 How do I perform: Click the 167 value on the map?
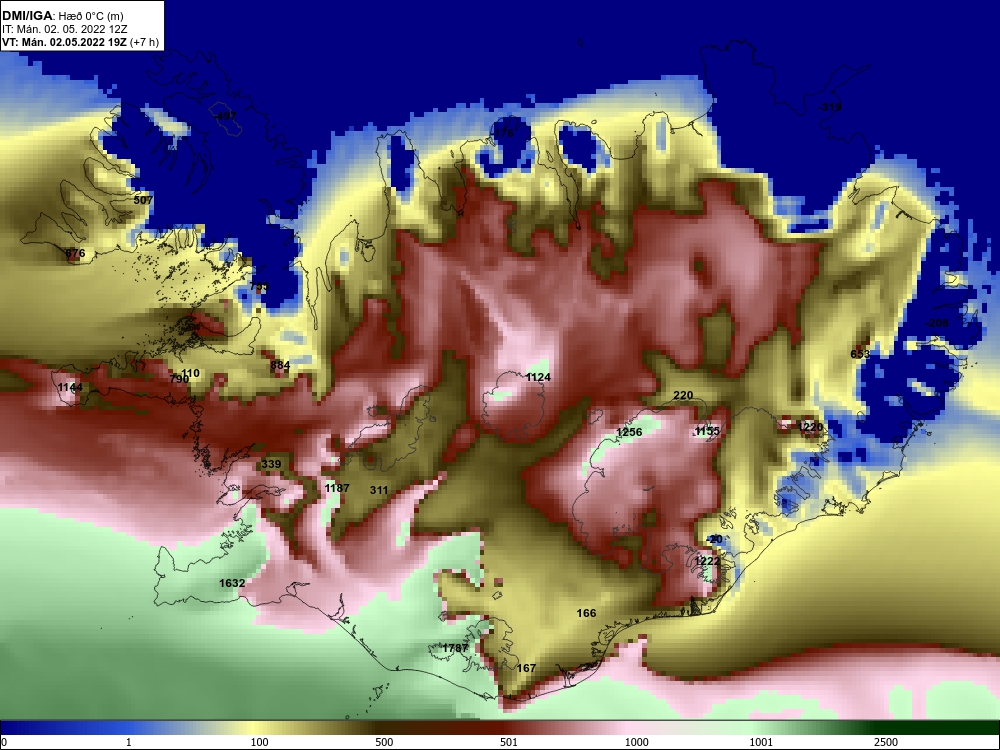coord(526,668)
